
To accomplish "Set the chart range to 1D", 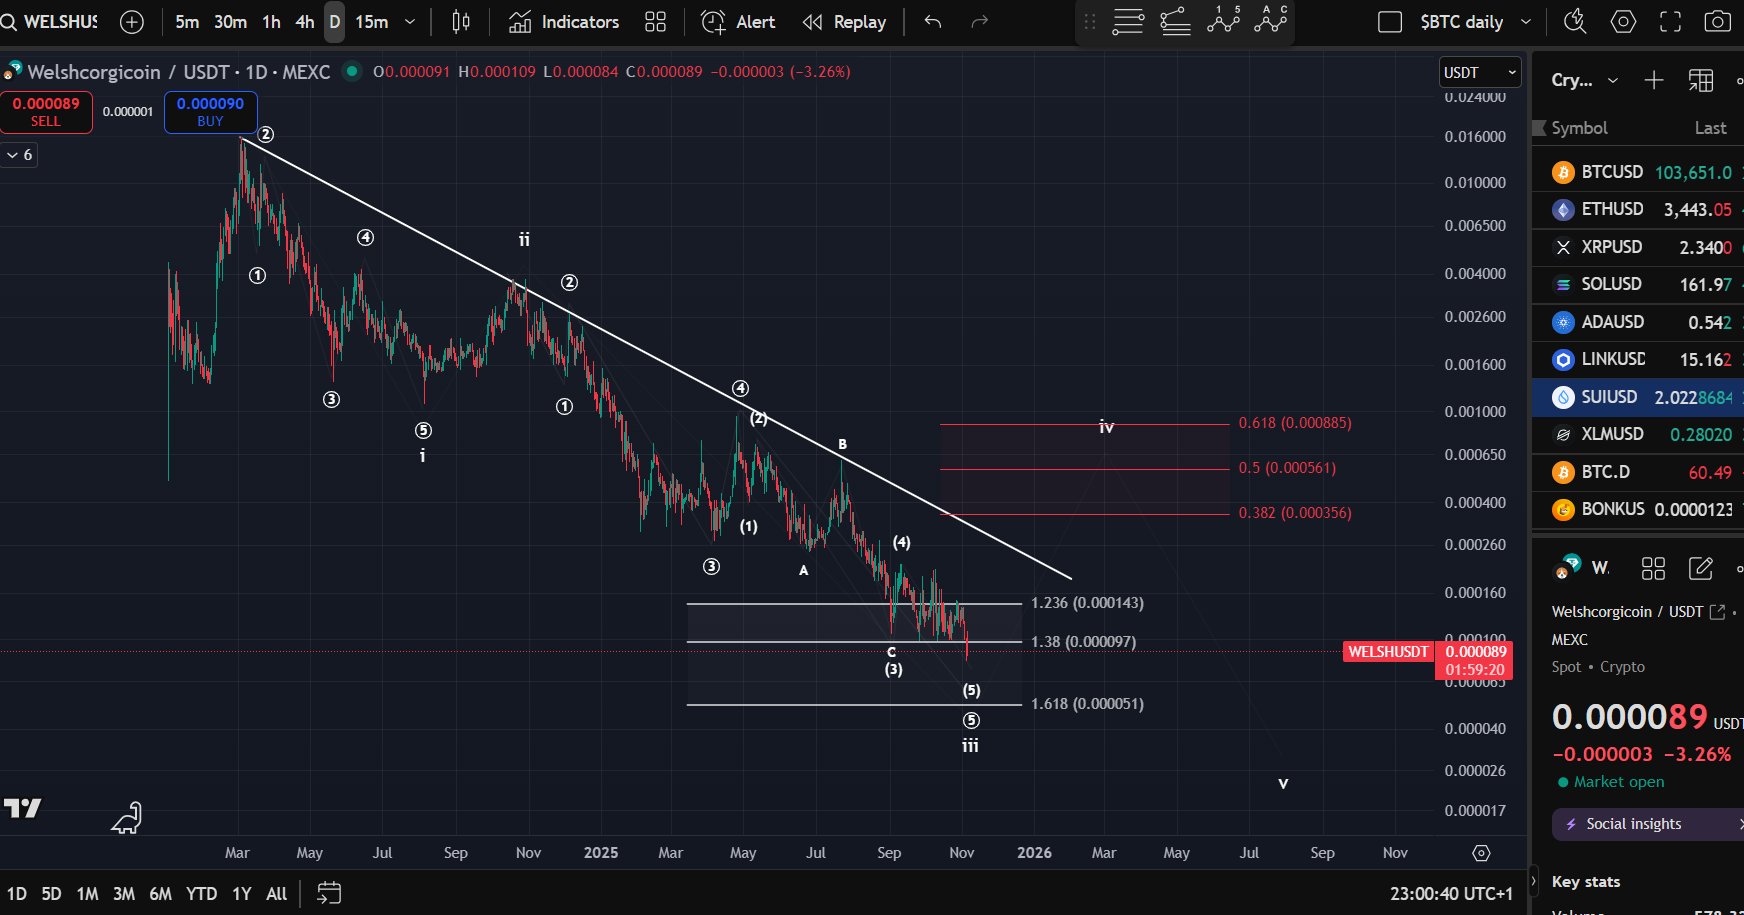I will (17, 893).
